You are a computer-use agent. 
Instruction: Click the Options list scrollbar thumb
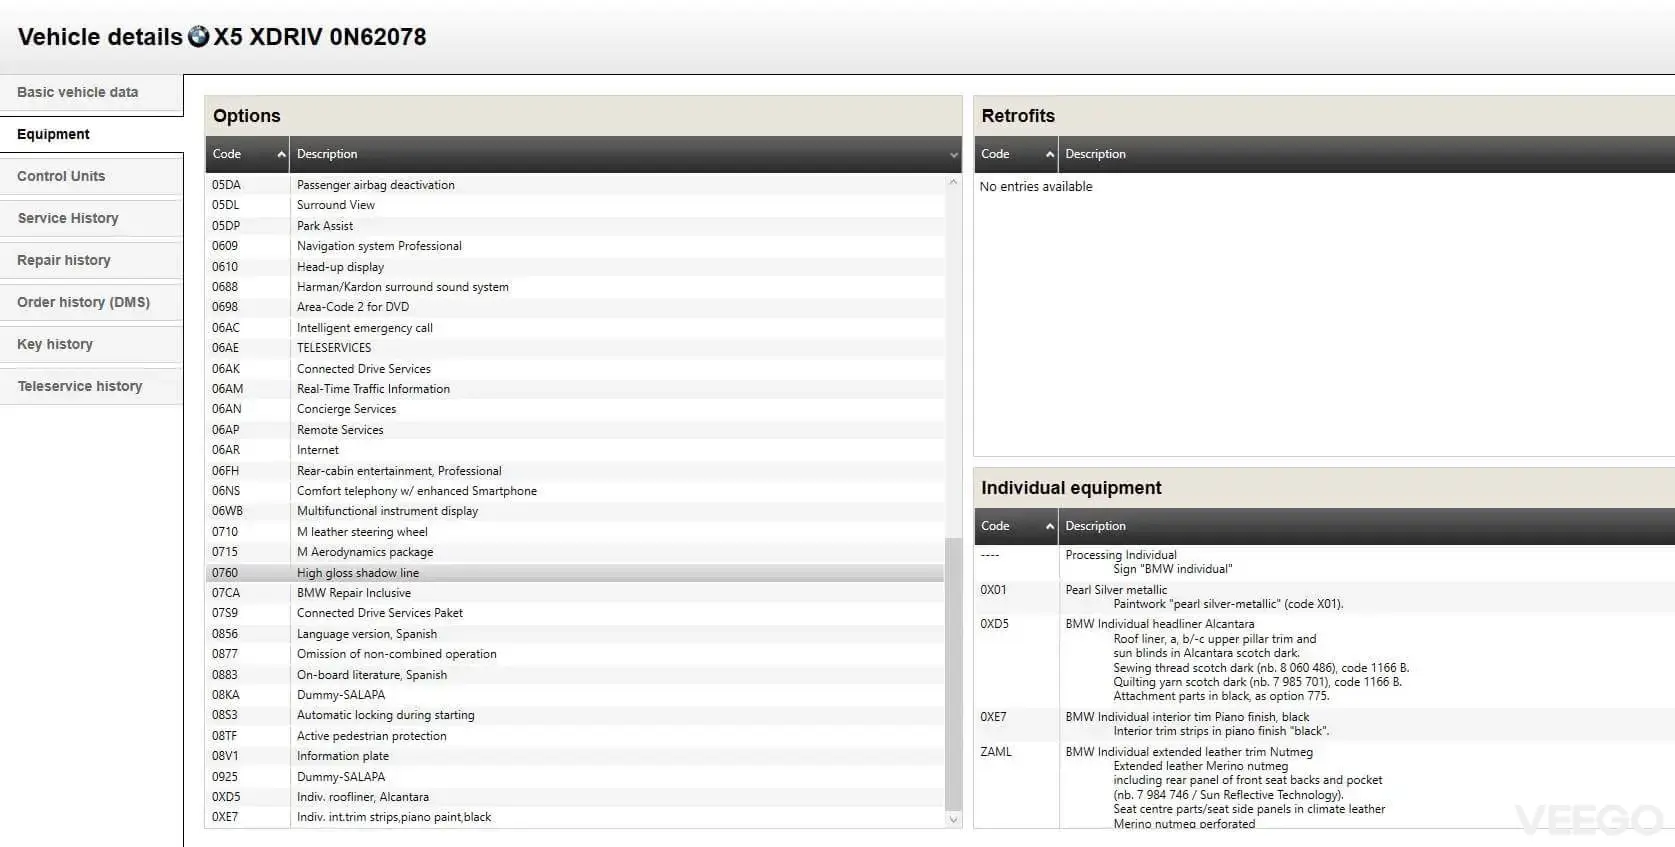coord(953,674)
